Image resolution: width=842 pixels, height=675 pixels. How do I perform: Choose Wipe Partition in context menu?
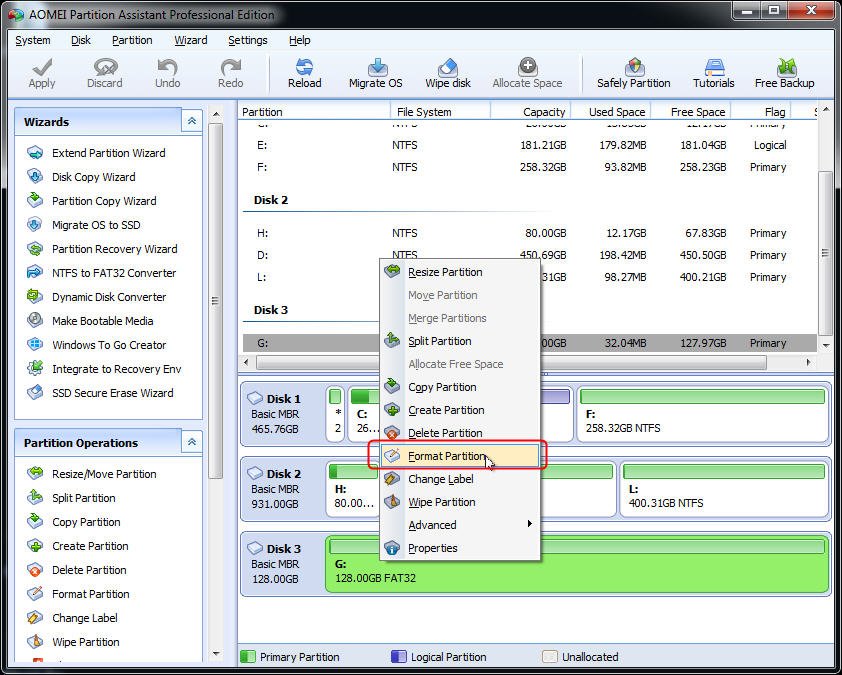pyautogui.click(x=460, y=502)
